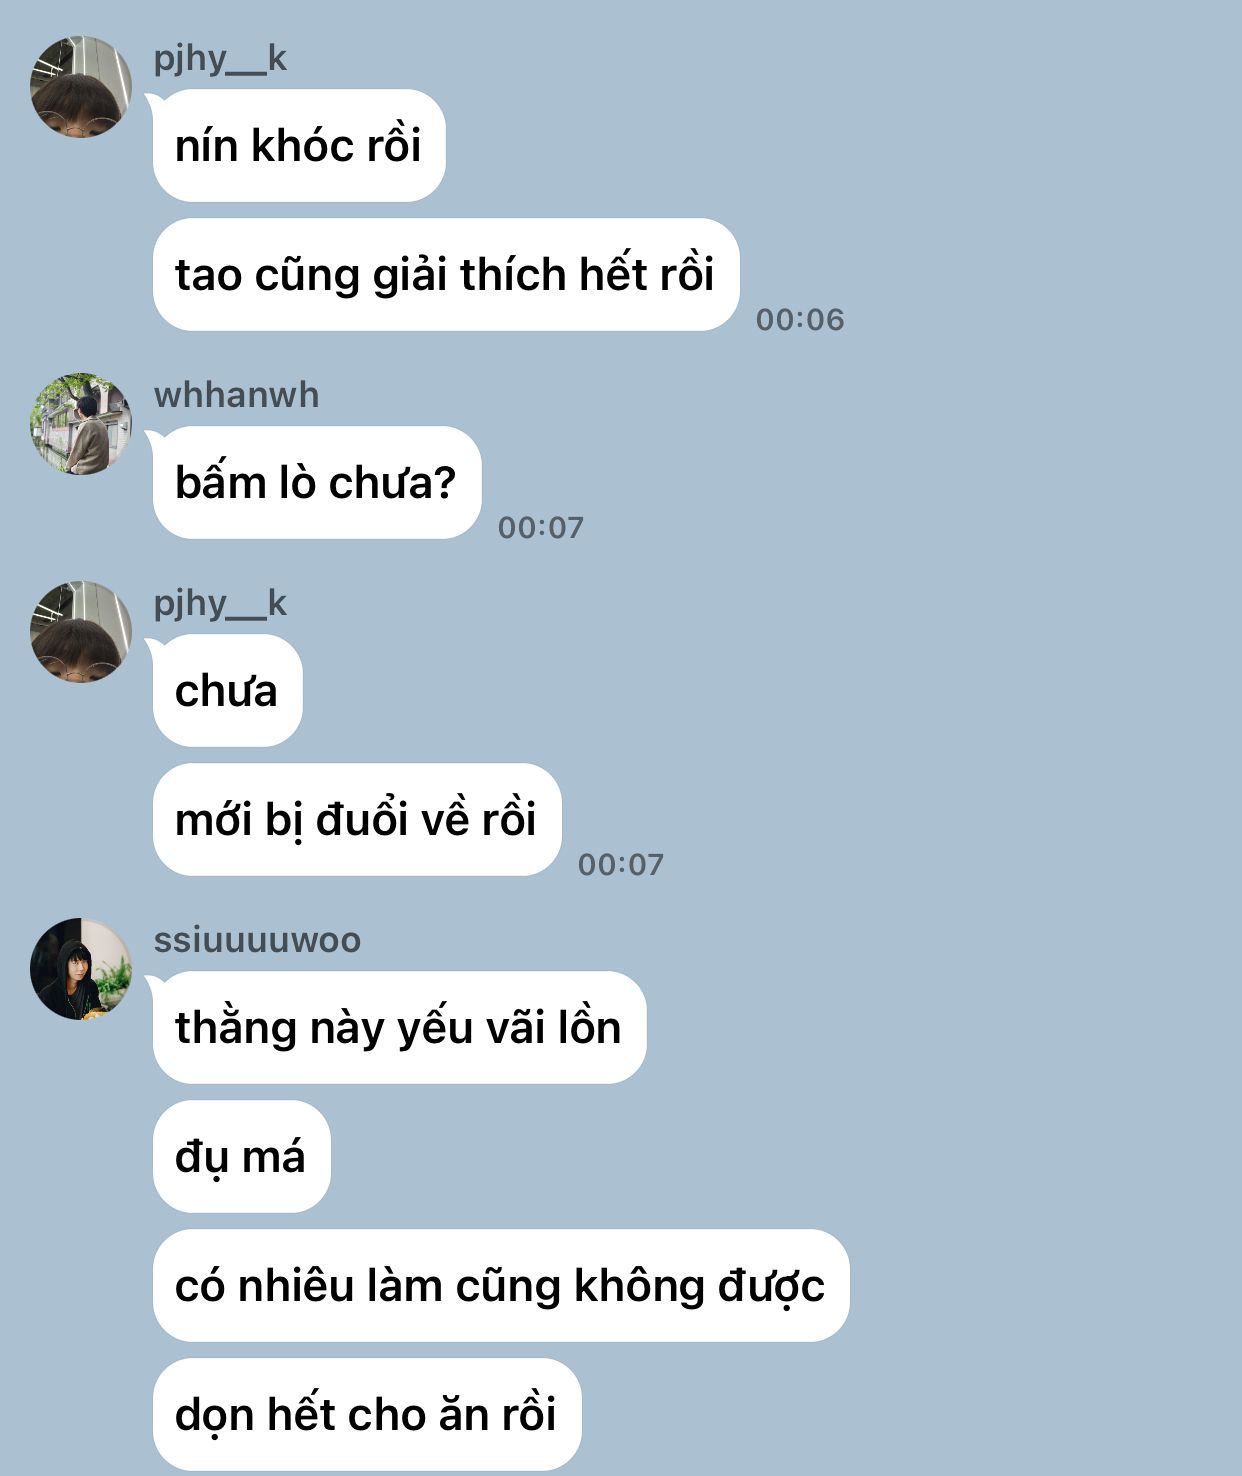Open ssiuuuuwoo's profile avatar
Image resolution: width=1242 pixels, height=1476 pixels.
click(x=81, y=969)
